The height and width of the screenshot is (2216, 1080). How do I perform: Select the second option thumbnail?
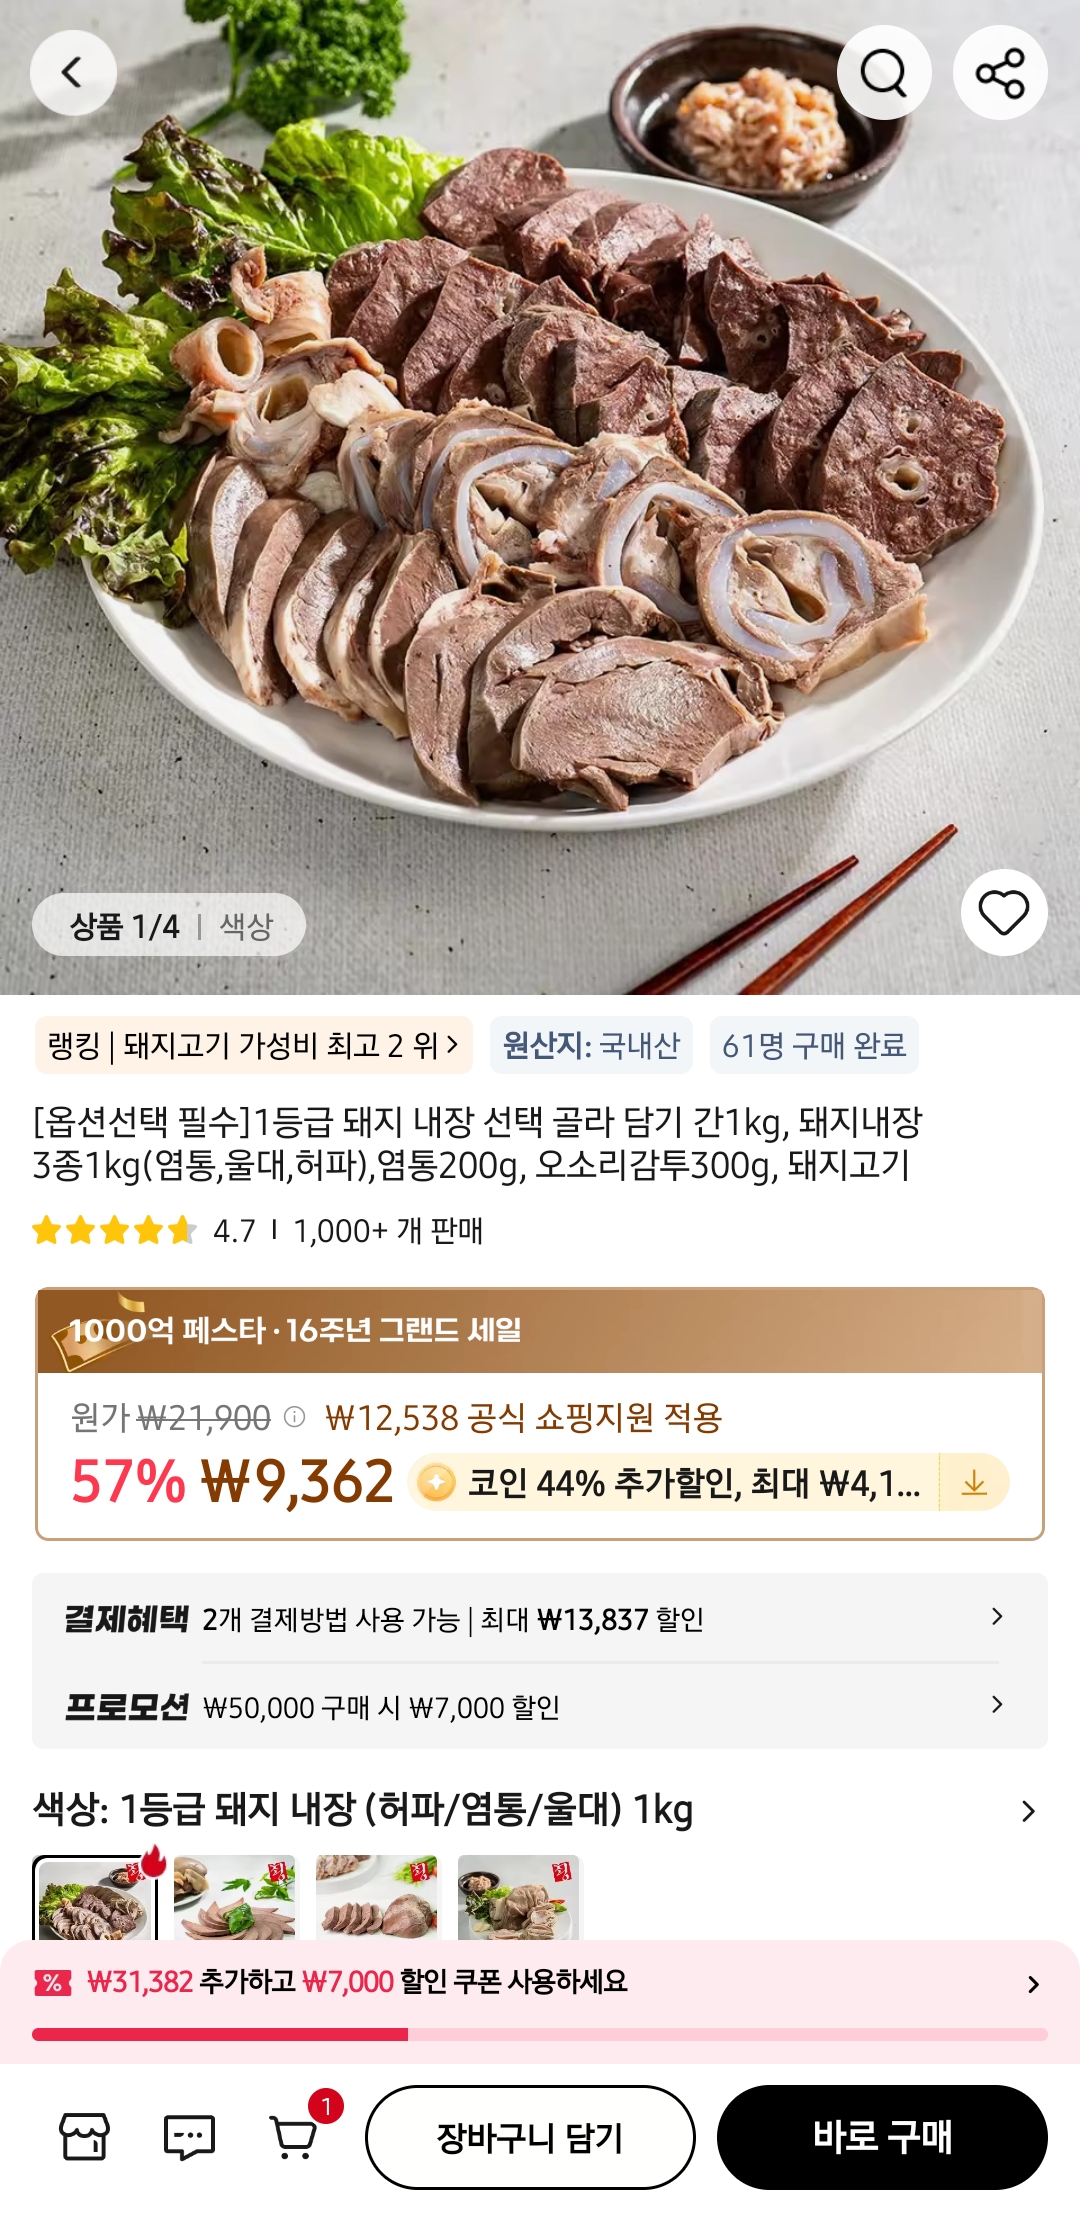coord(235,1897)
